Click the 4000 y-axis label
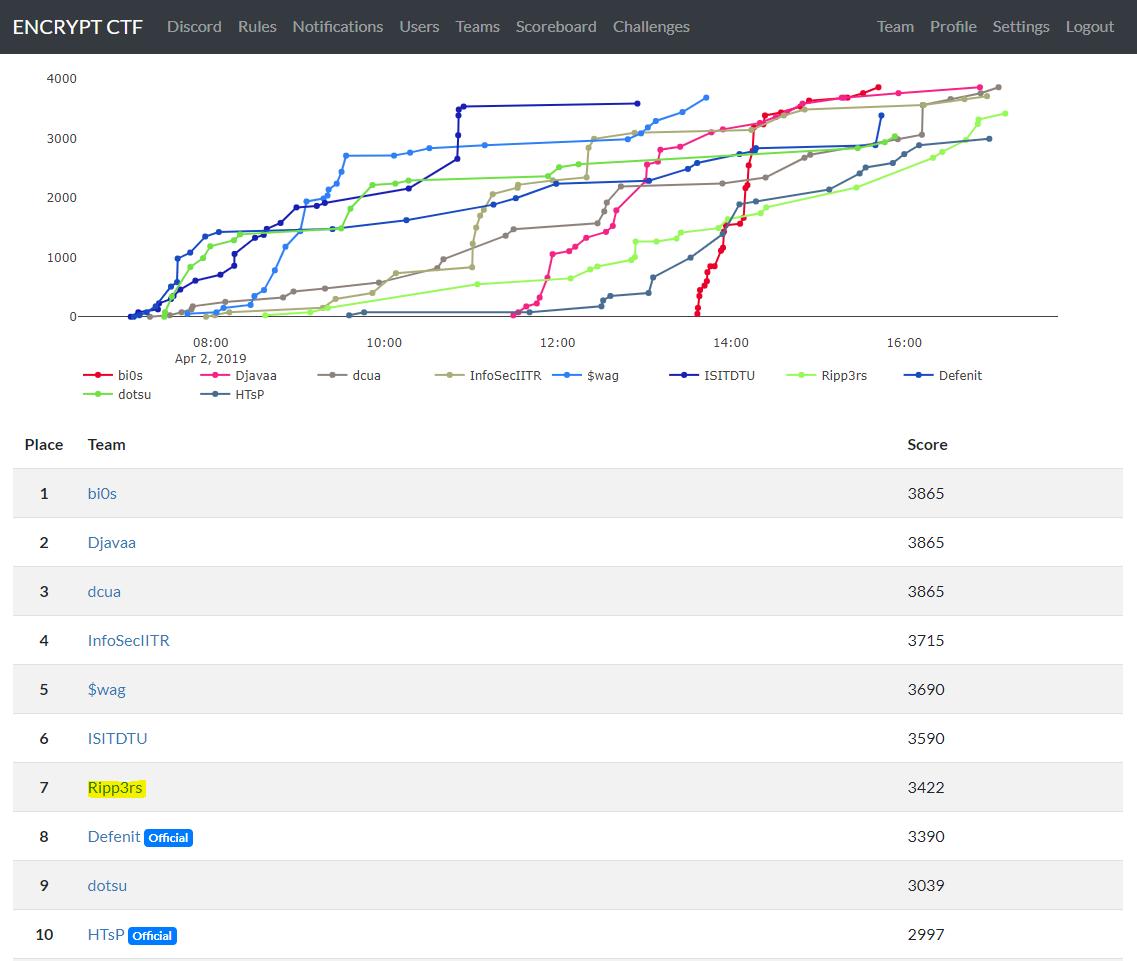The image size is (1137, 961). [x=62, y=78]
